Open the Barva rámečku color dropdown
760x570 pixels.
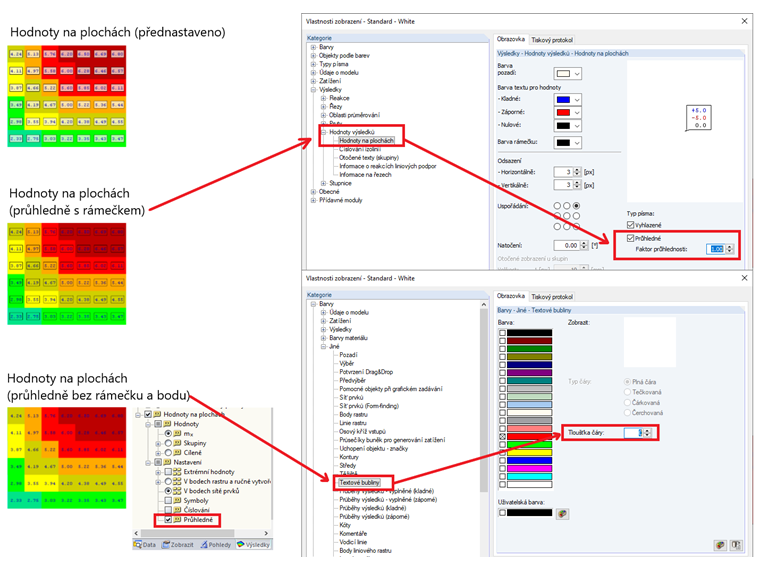coord(568,142)
